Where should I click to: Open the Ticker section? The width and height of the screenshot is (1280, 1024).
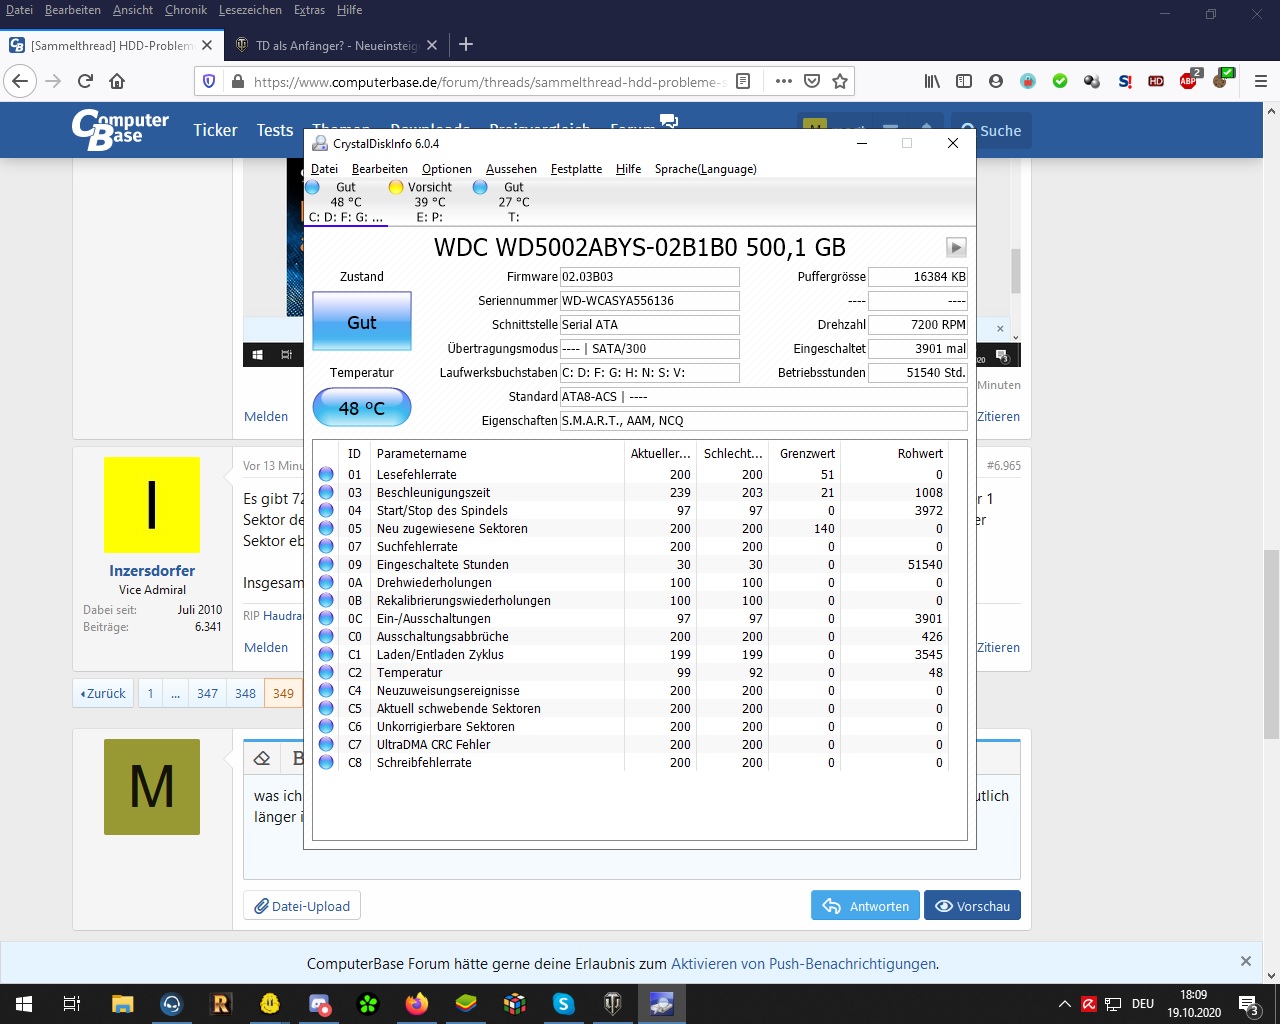click(x=215, y=130)
